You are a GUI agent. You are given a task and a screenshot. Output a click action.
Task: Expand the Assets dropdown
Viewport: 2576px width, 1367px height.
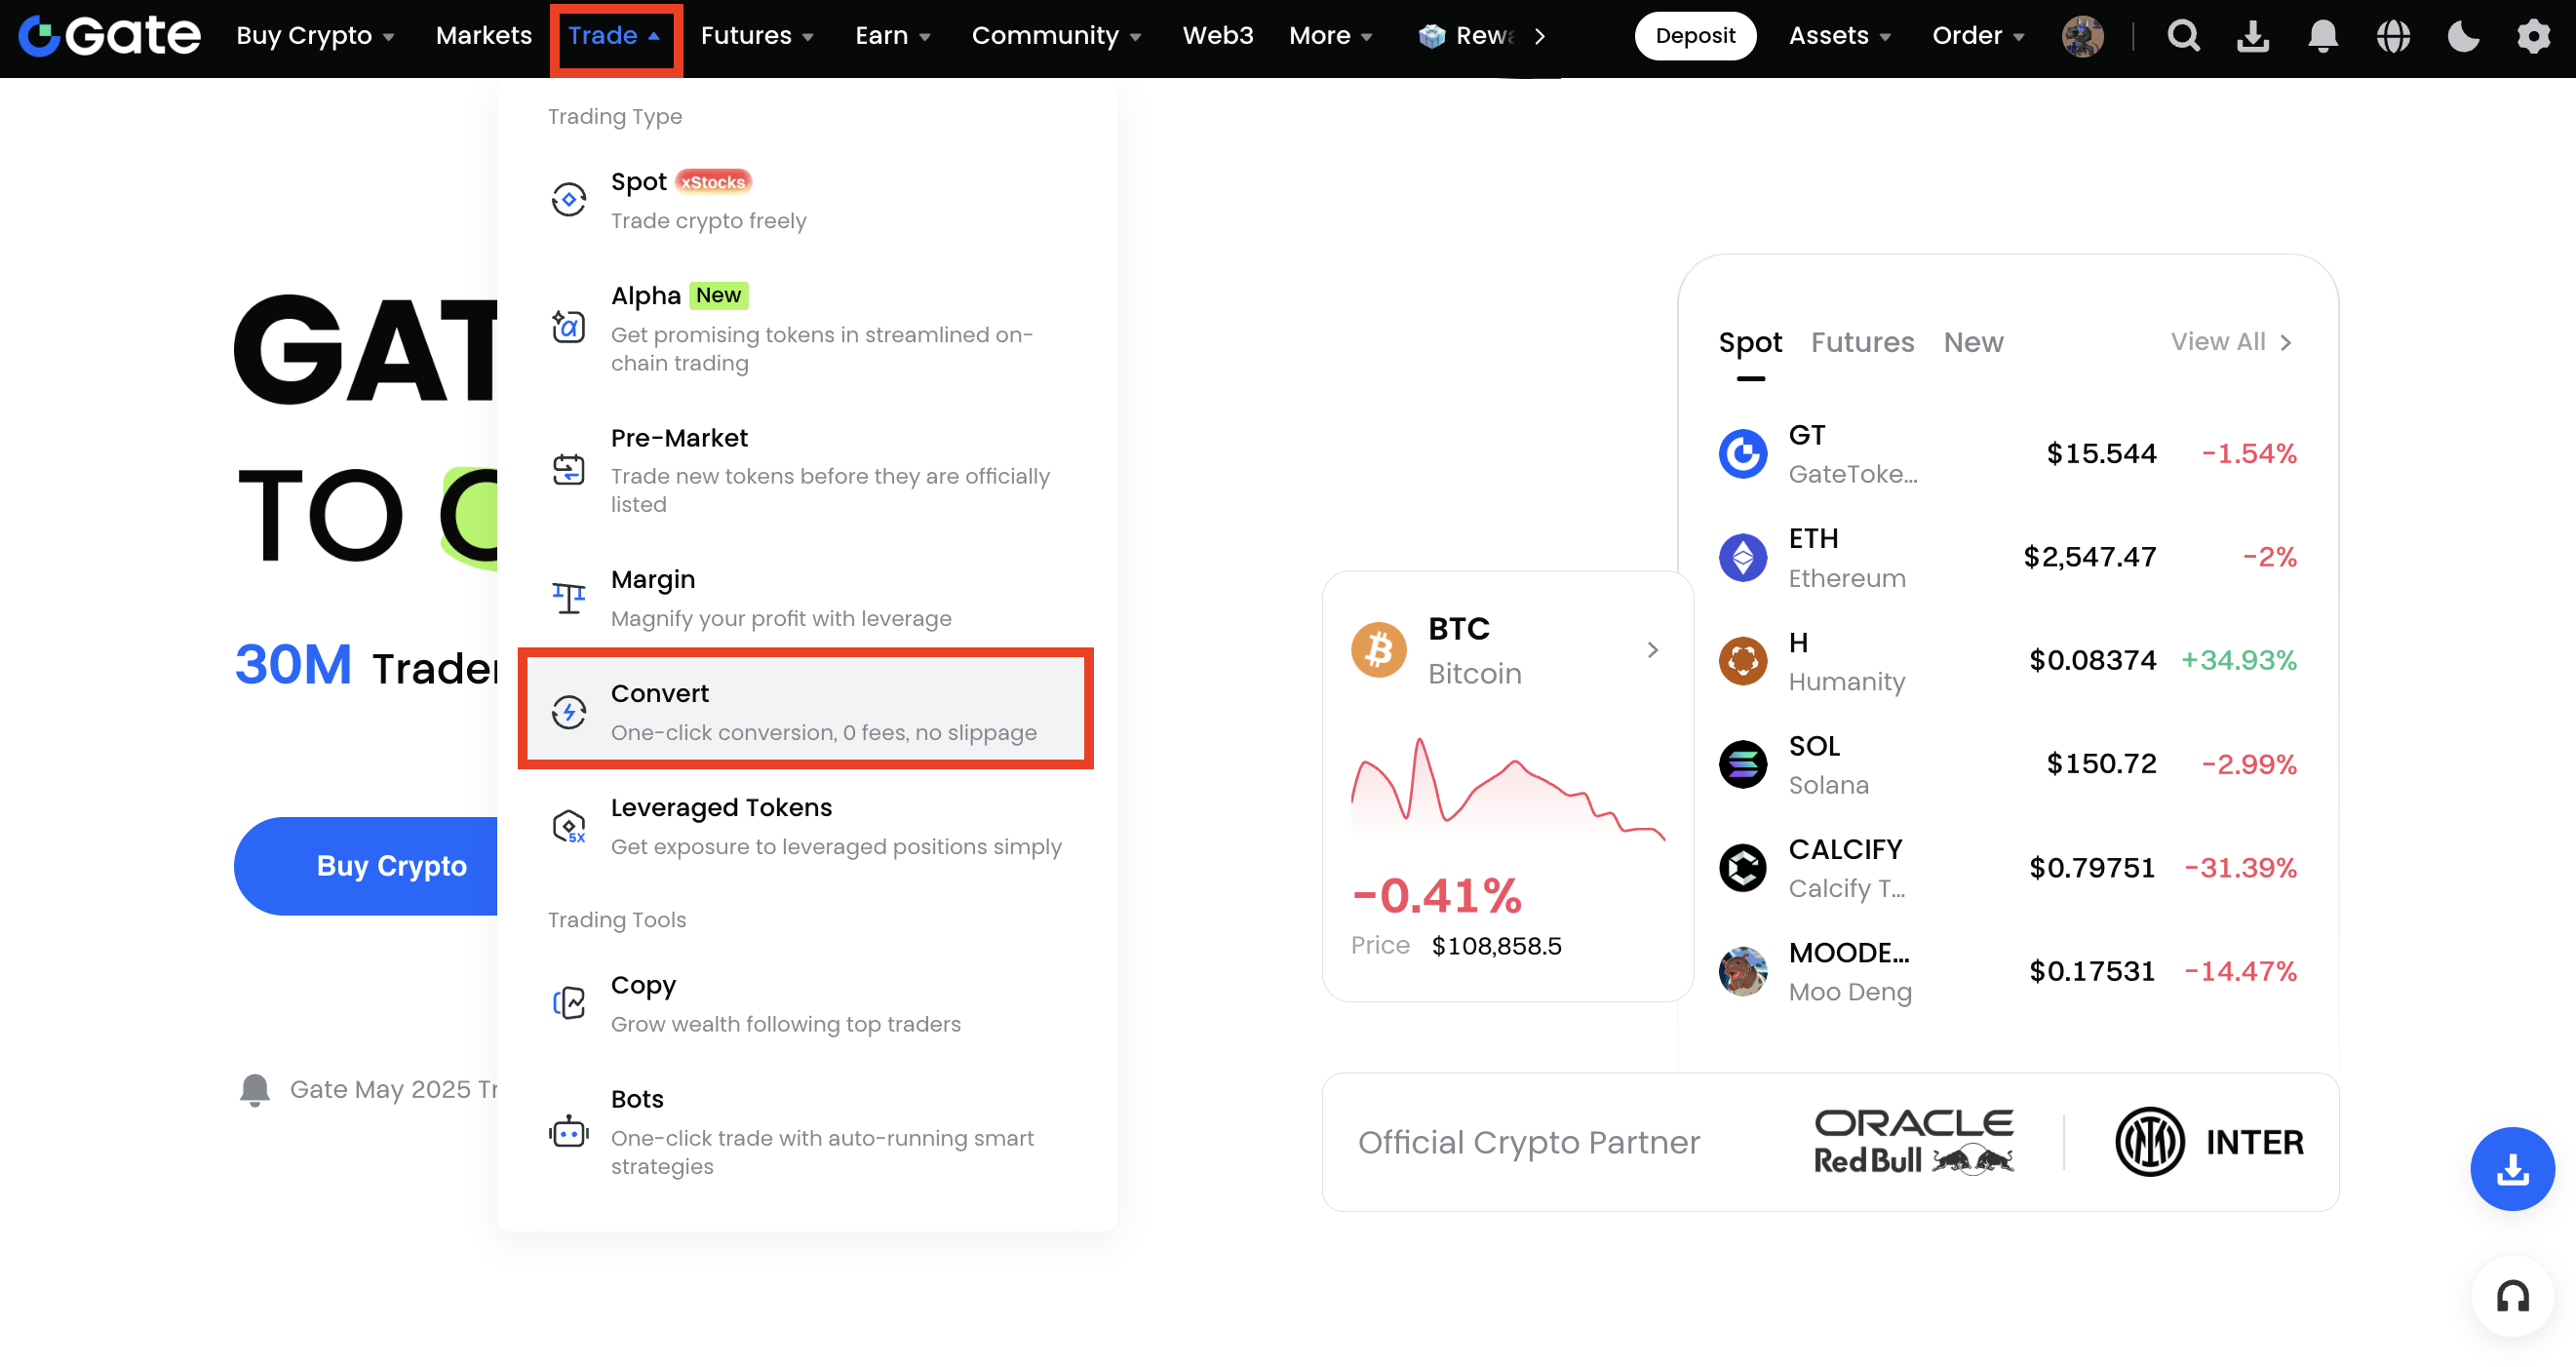click(1839, 36)
